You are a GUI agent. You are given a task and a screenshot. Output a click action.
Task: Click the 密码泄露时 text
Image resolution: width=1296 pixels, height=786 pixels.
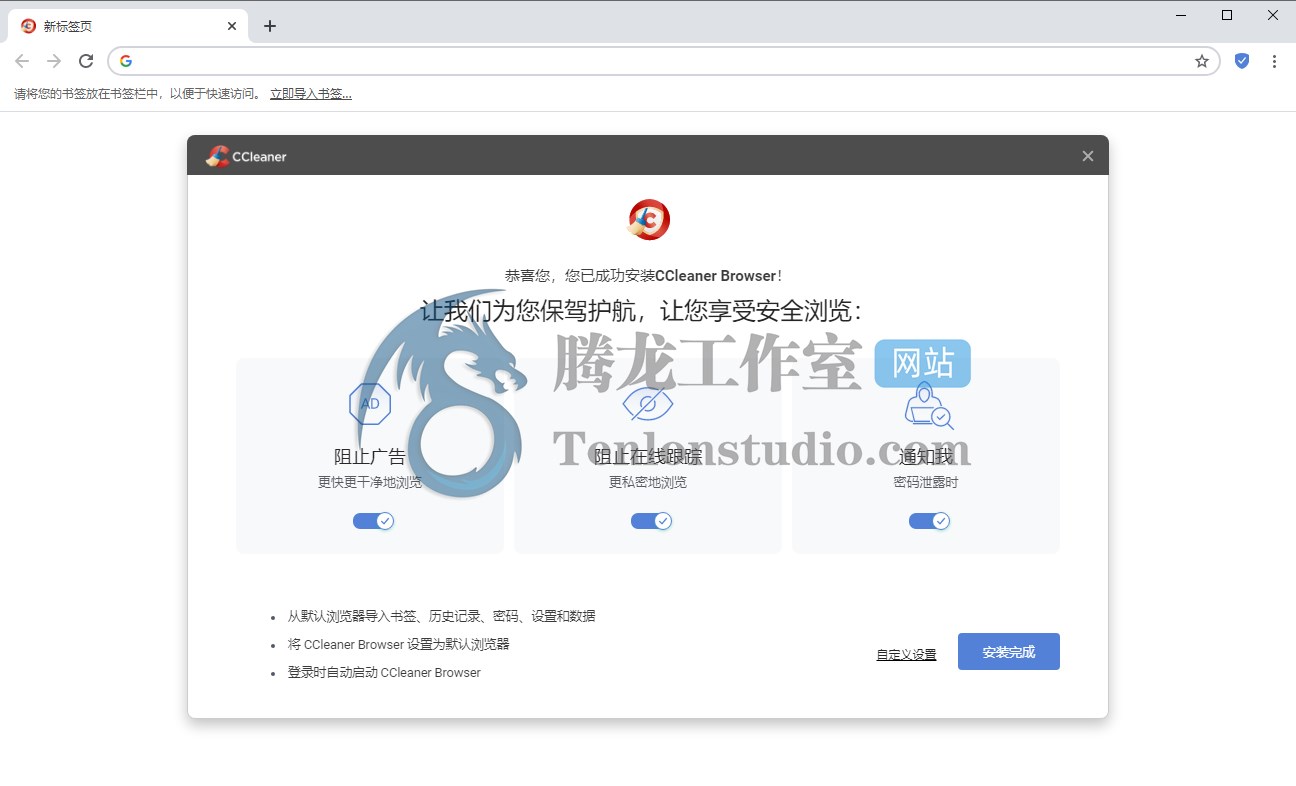926,482
